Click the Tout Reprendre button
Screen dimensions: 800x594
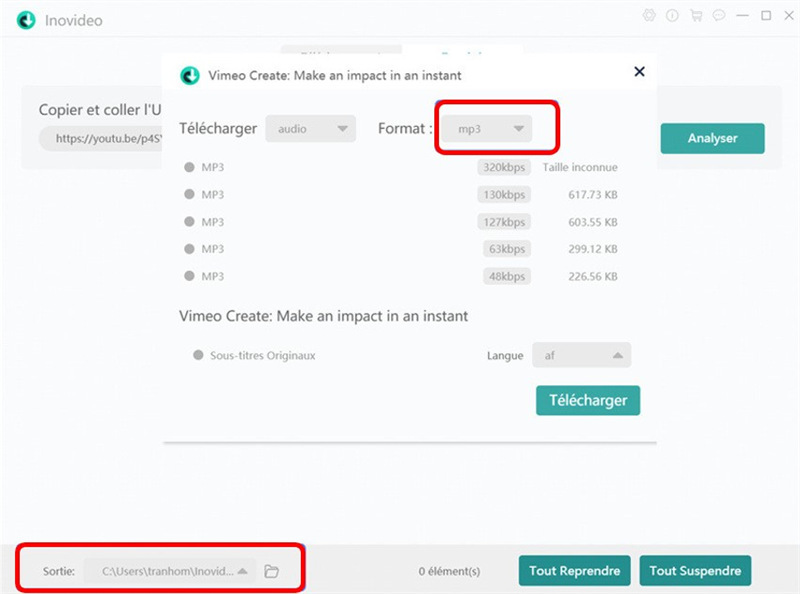tap(574, 571)
